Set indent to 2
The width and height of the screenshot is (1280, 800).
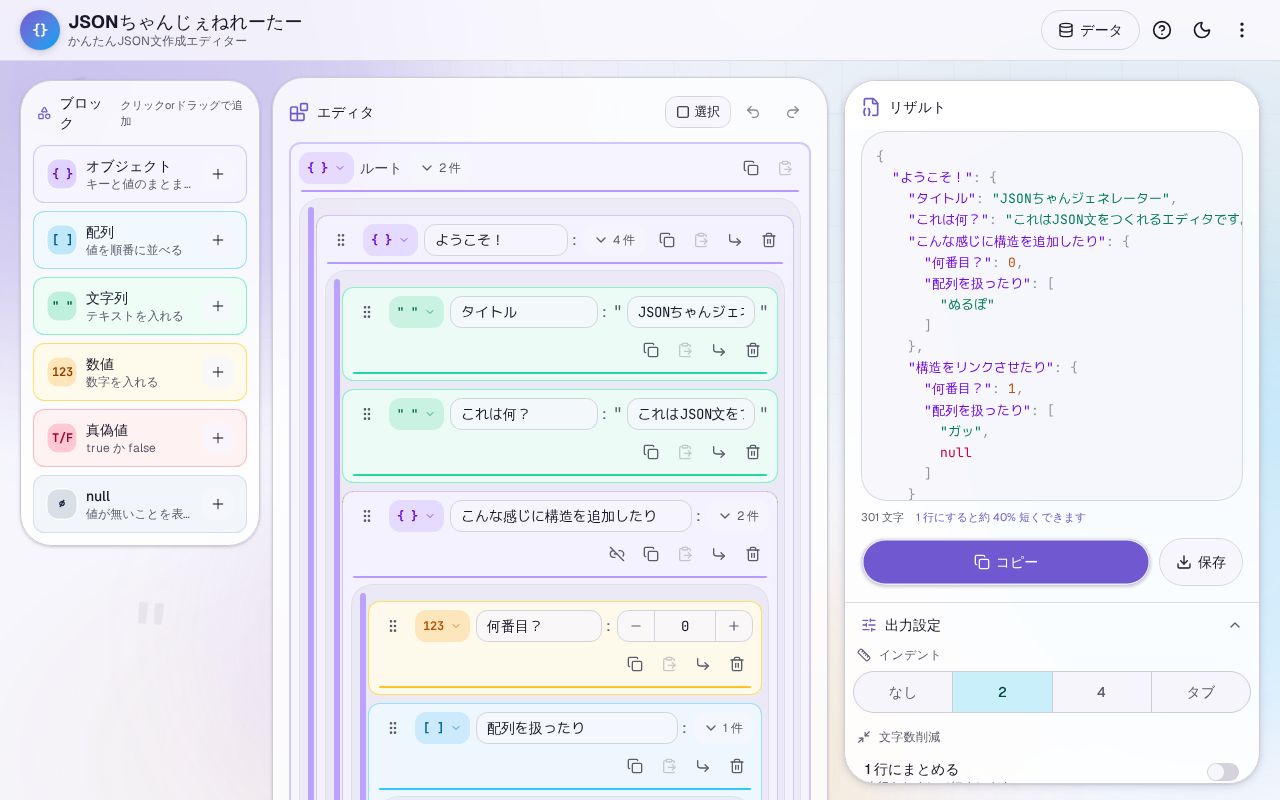[x=1002, y=692]
